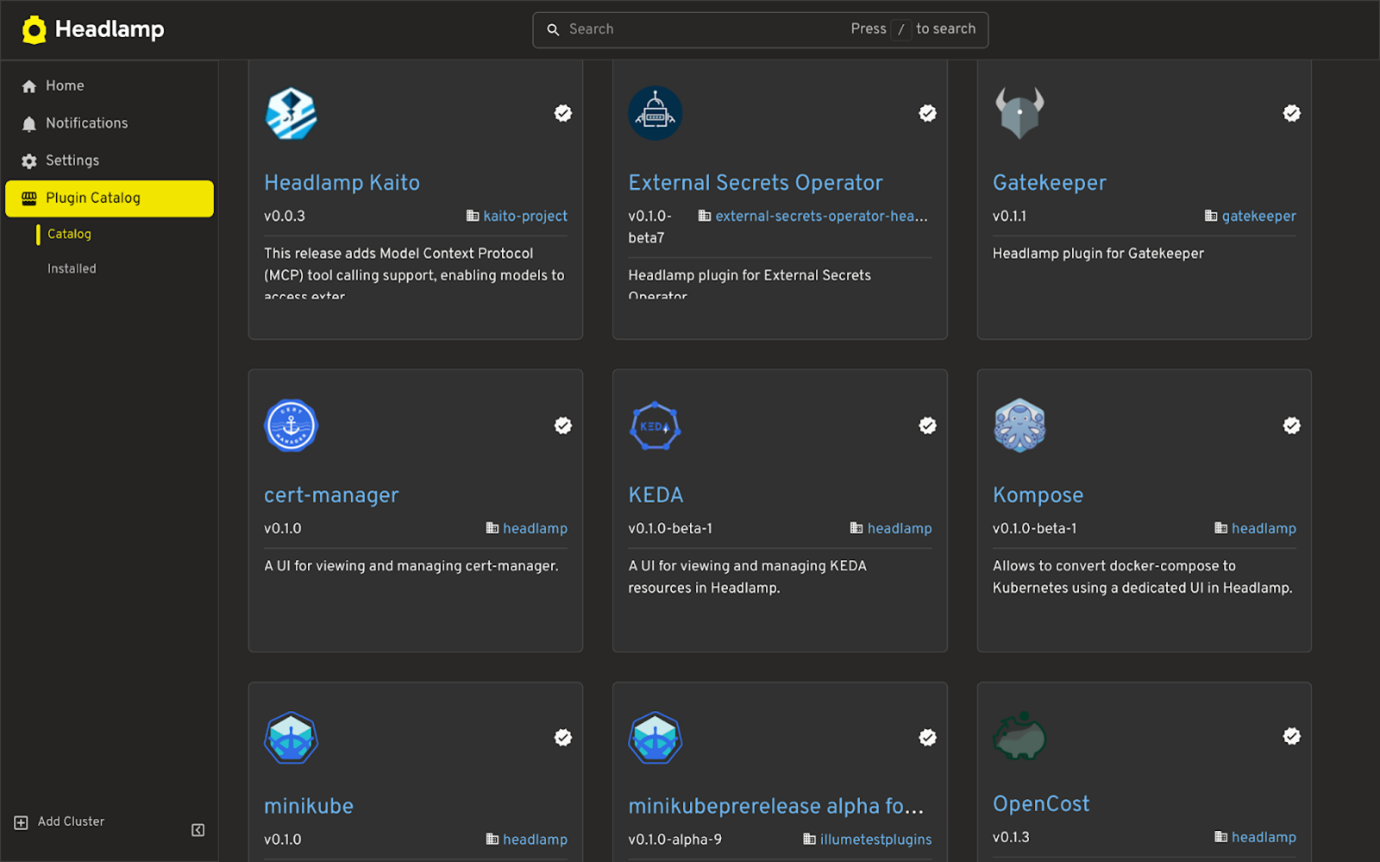Open minikubeprerelease alpha plugin title link
Image resolution: width=1380 pixels, height=862 pixels.
(776, 807)
